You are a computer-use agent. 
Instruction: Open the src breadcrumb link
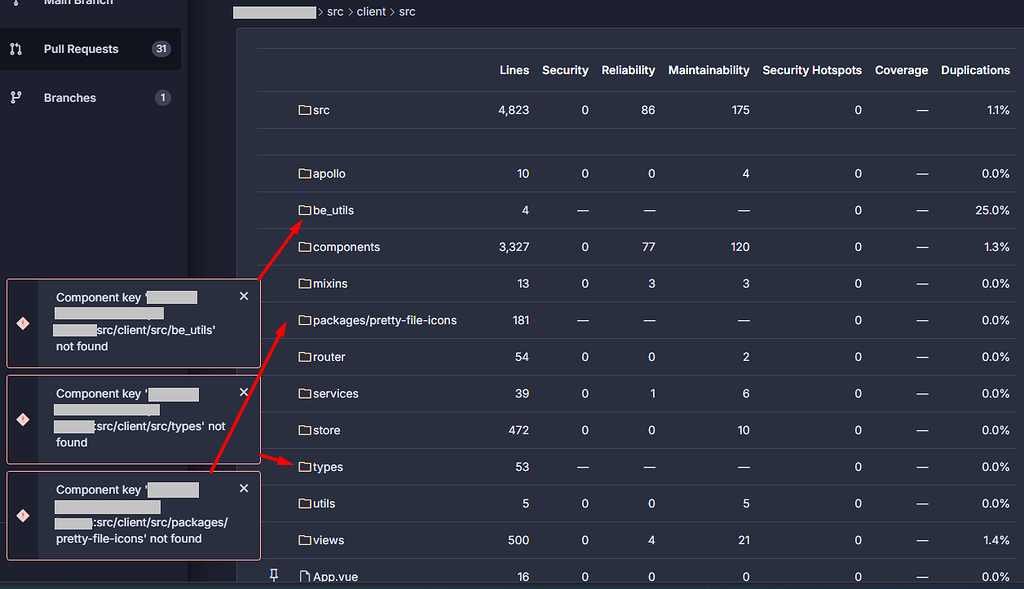pos(334,11)
